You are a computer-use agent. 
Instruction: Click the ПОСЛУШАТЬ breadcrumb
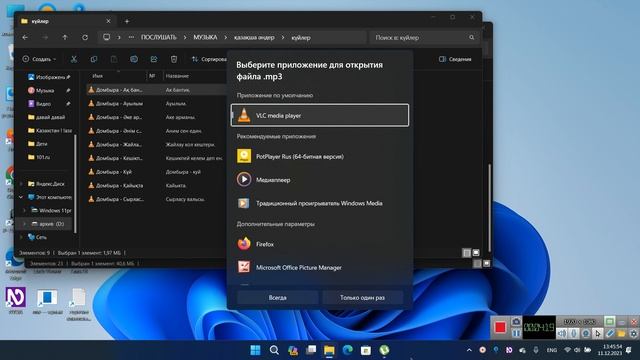tap(158, 38)
